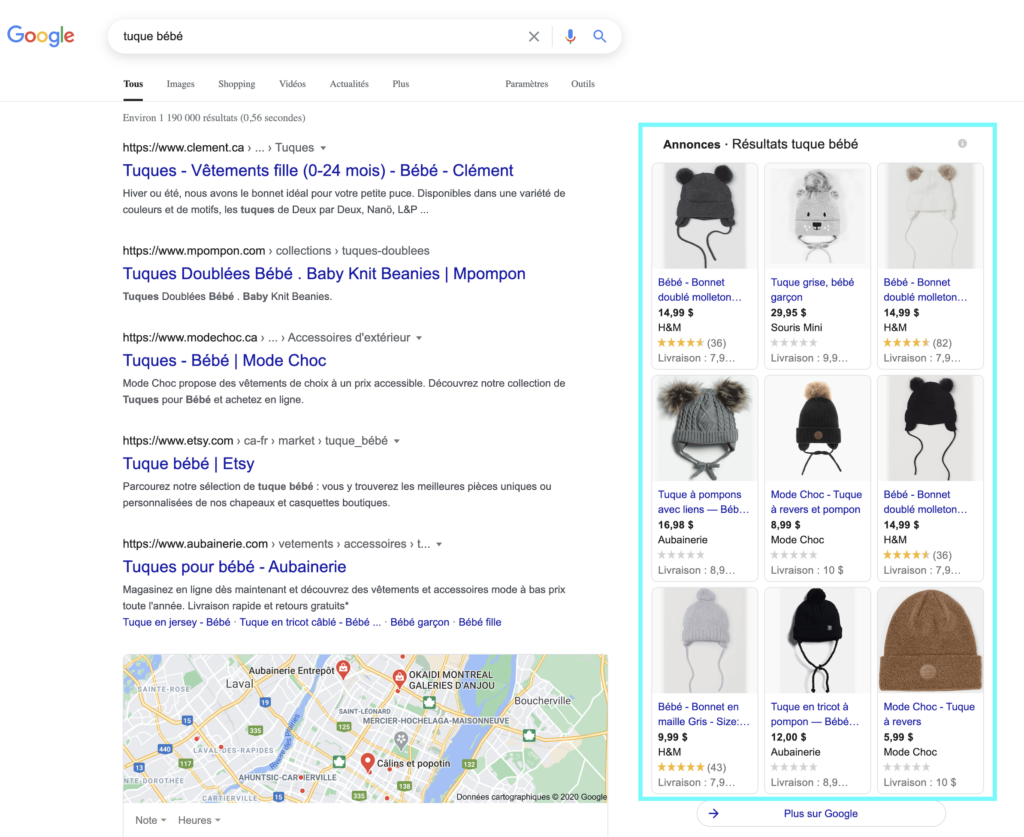Expand dropdown arrow next to clement.ca URL
1024x837 pixels.
pyautogui.click(x=323, y=148)
